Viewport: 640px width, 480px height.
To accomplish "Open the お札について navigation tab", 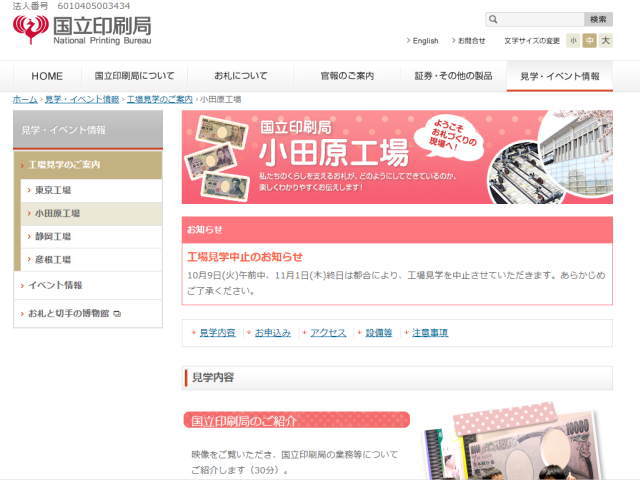I will coord(241,76).
